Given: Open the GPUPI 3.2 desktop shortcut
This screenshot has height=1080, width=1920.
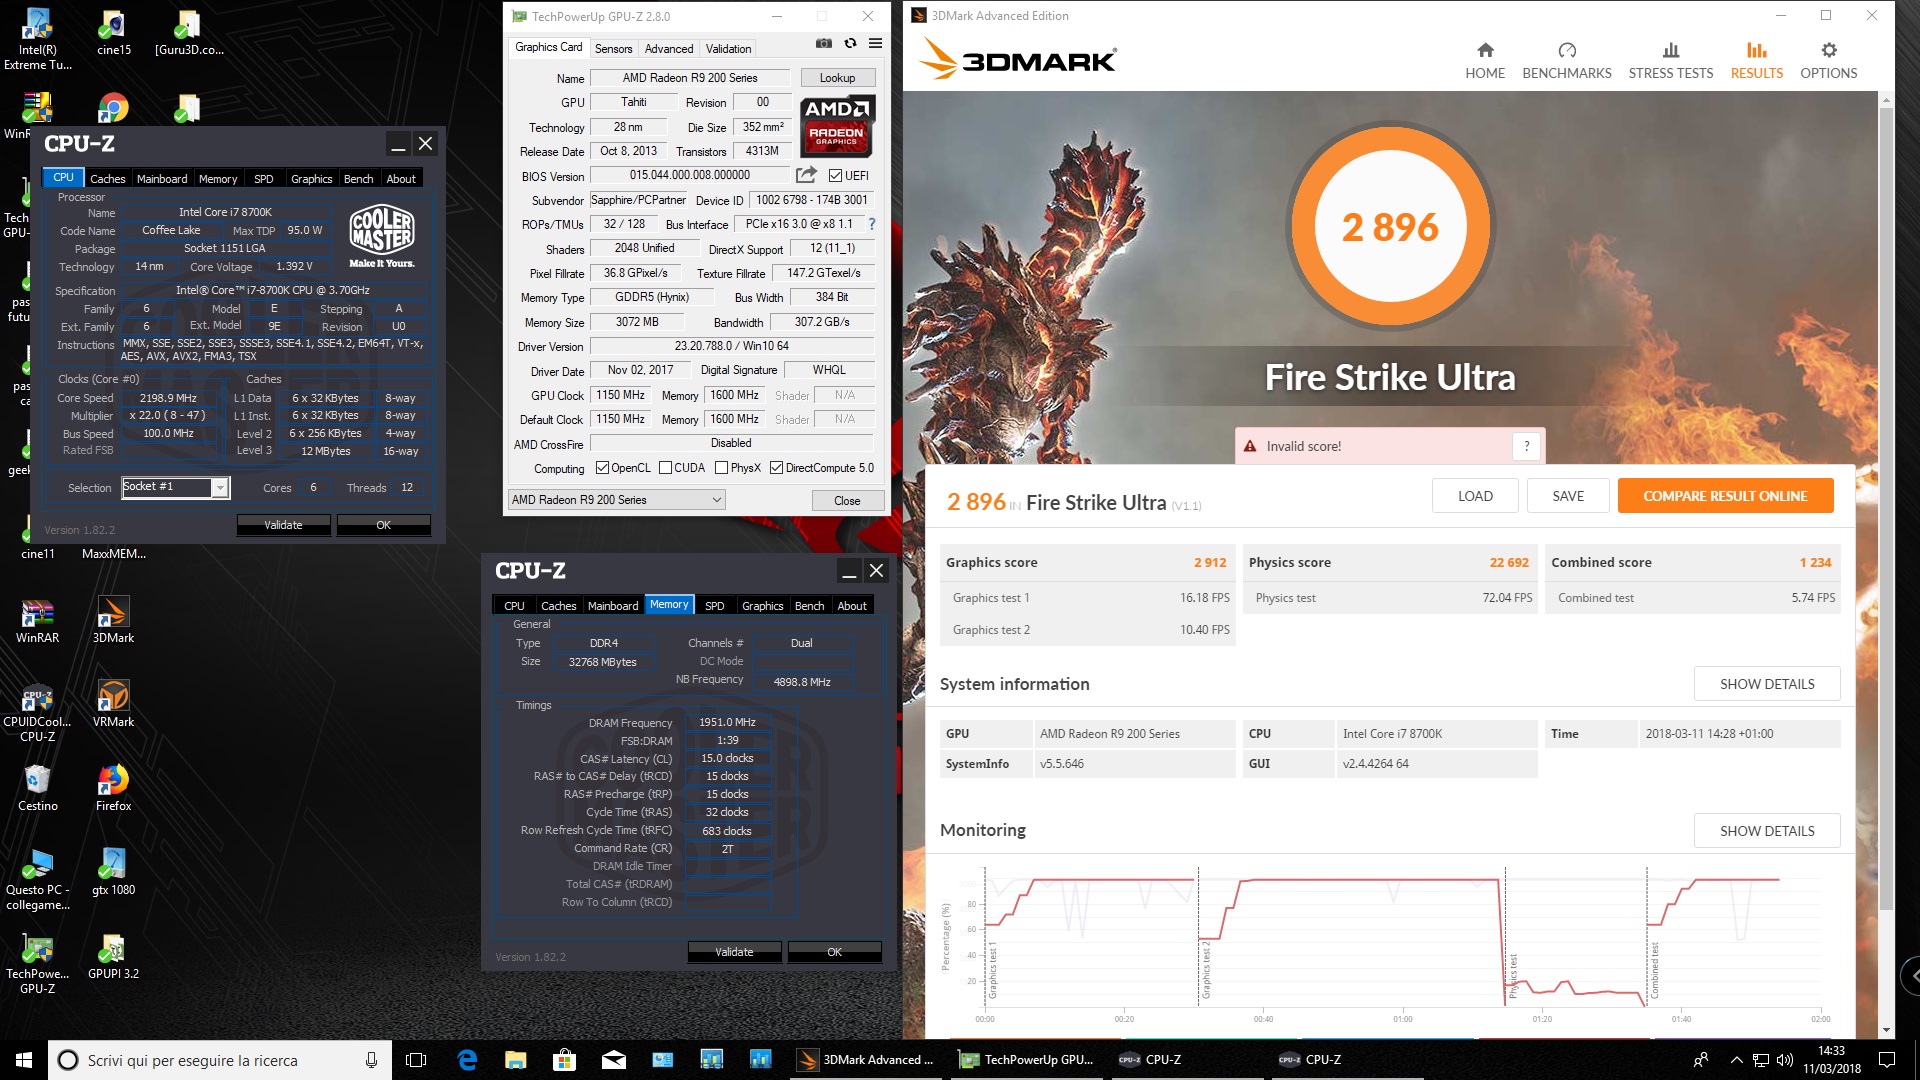Looking at the screenshot, I should coord(113,955).
